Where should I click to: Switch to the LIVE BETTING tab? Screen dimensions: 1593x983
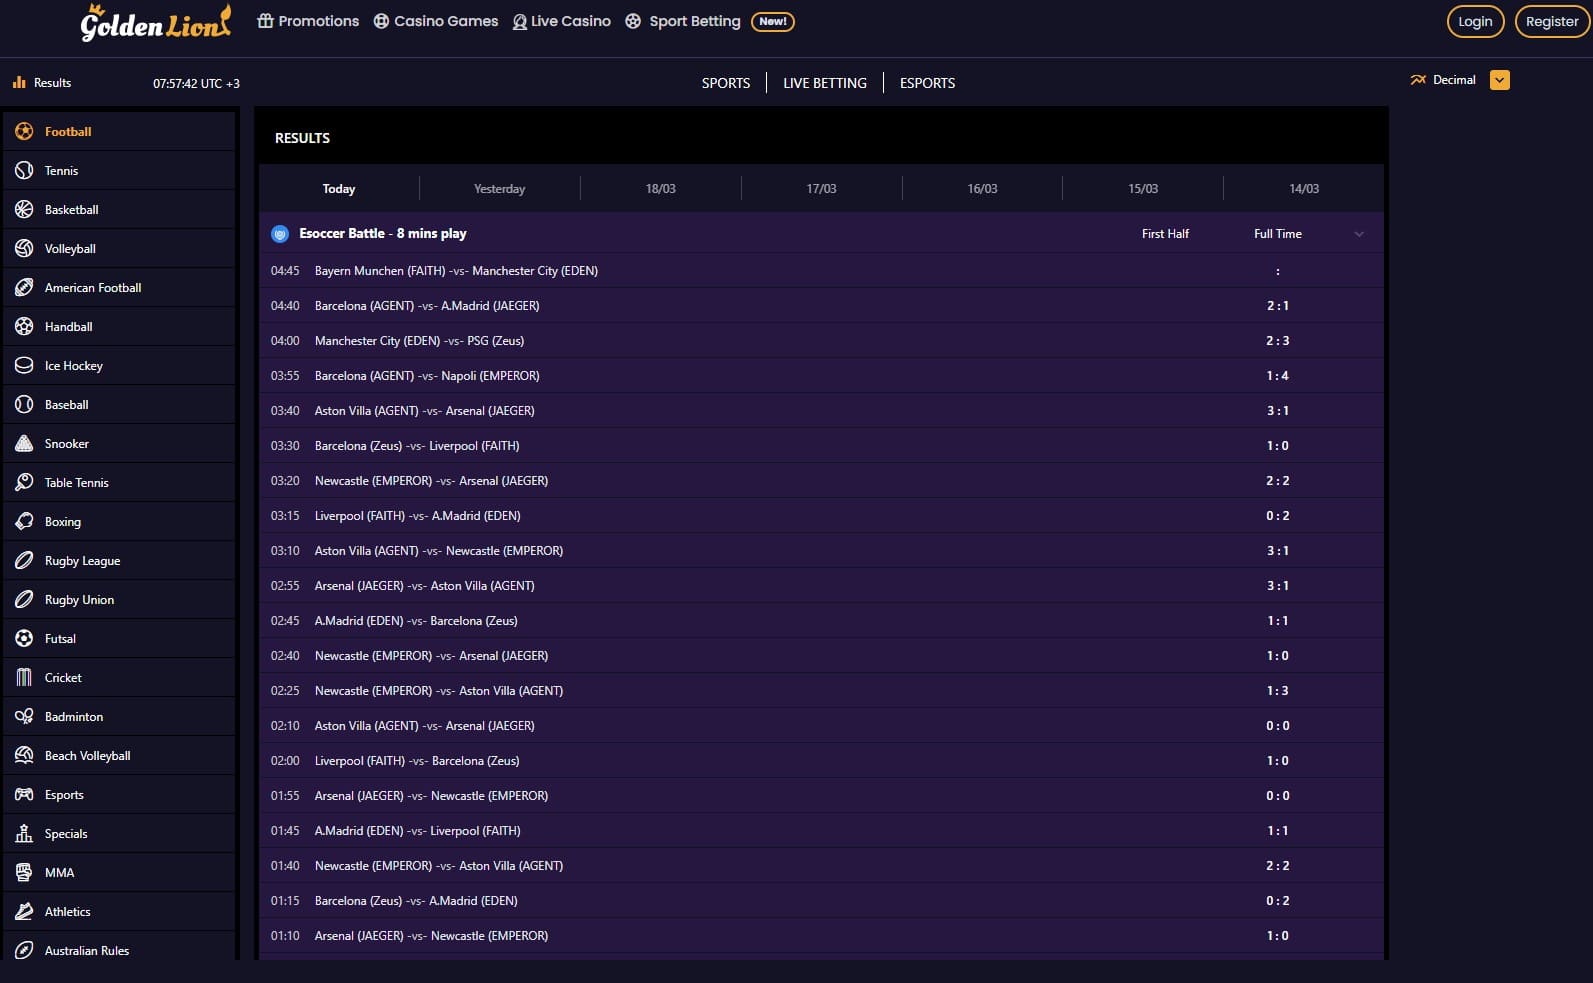(x=825, y=83)
